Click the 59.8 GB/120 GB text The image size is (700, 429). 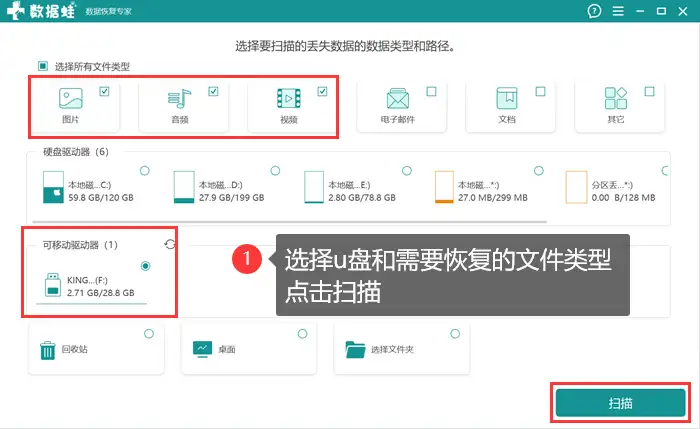click(101, 198)
